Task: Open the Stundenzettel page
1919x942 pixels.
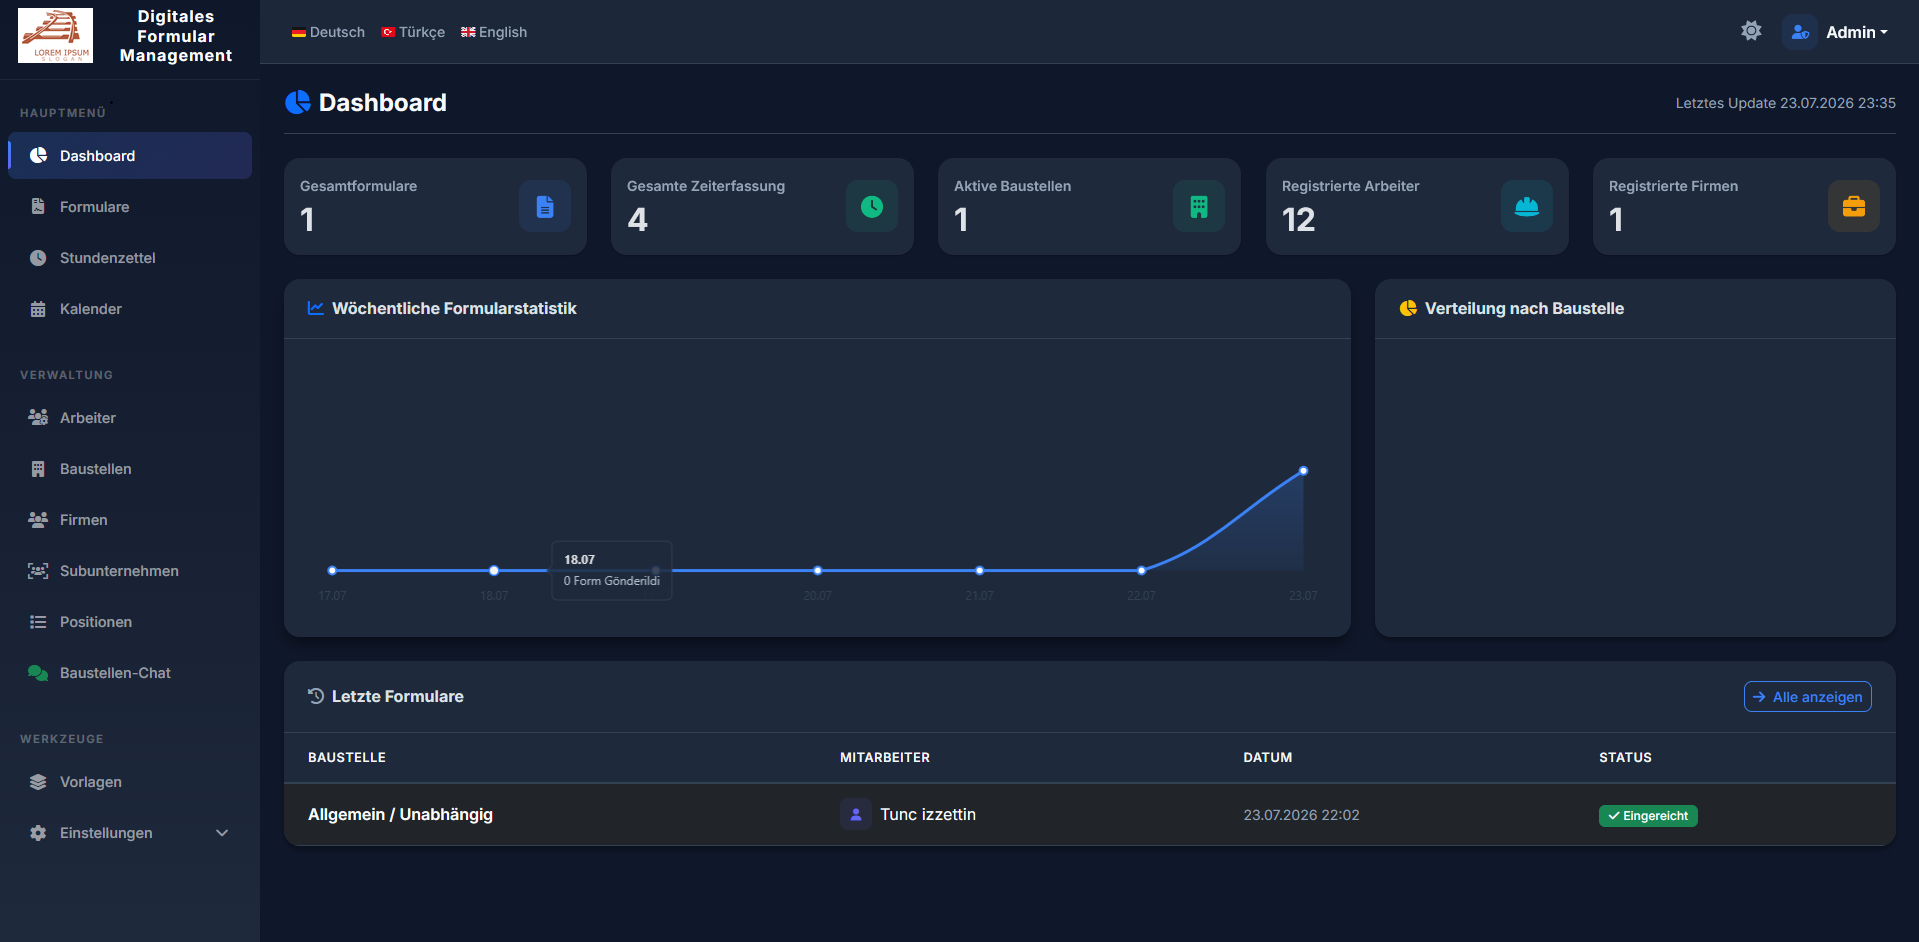Action: tap(130, 257)
